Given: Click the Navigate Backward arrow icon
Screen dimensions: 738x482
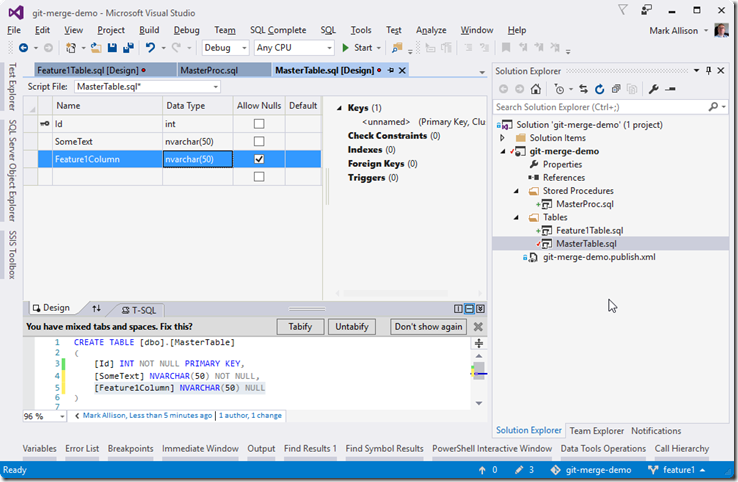Looking at the screenshot, I should pyautogui.click(x=23, y=48).
